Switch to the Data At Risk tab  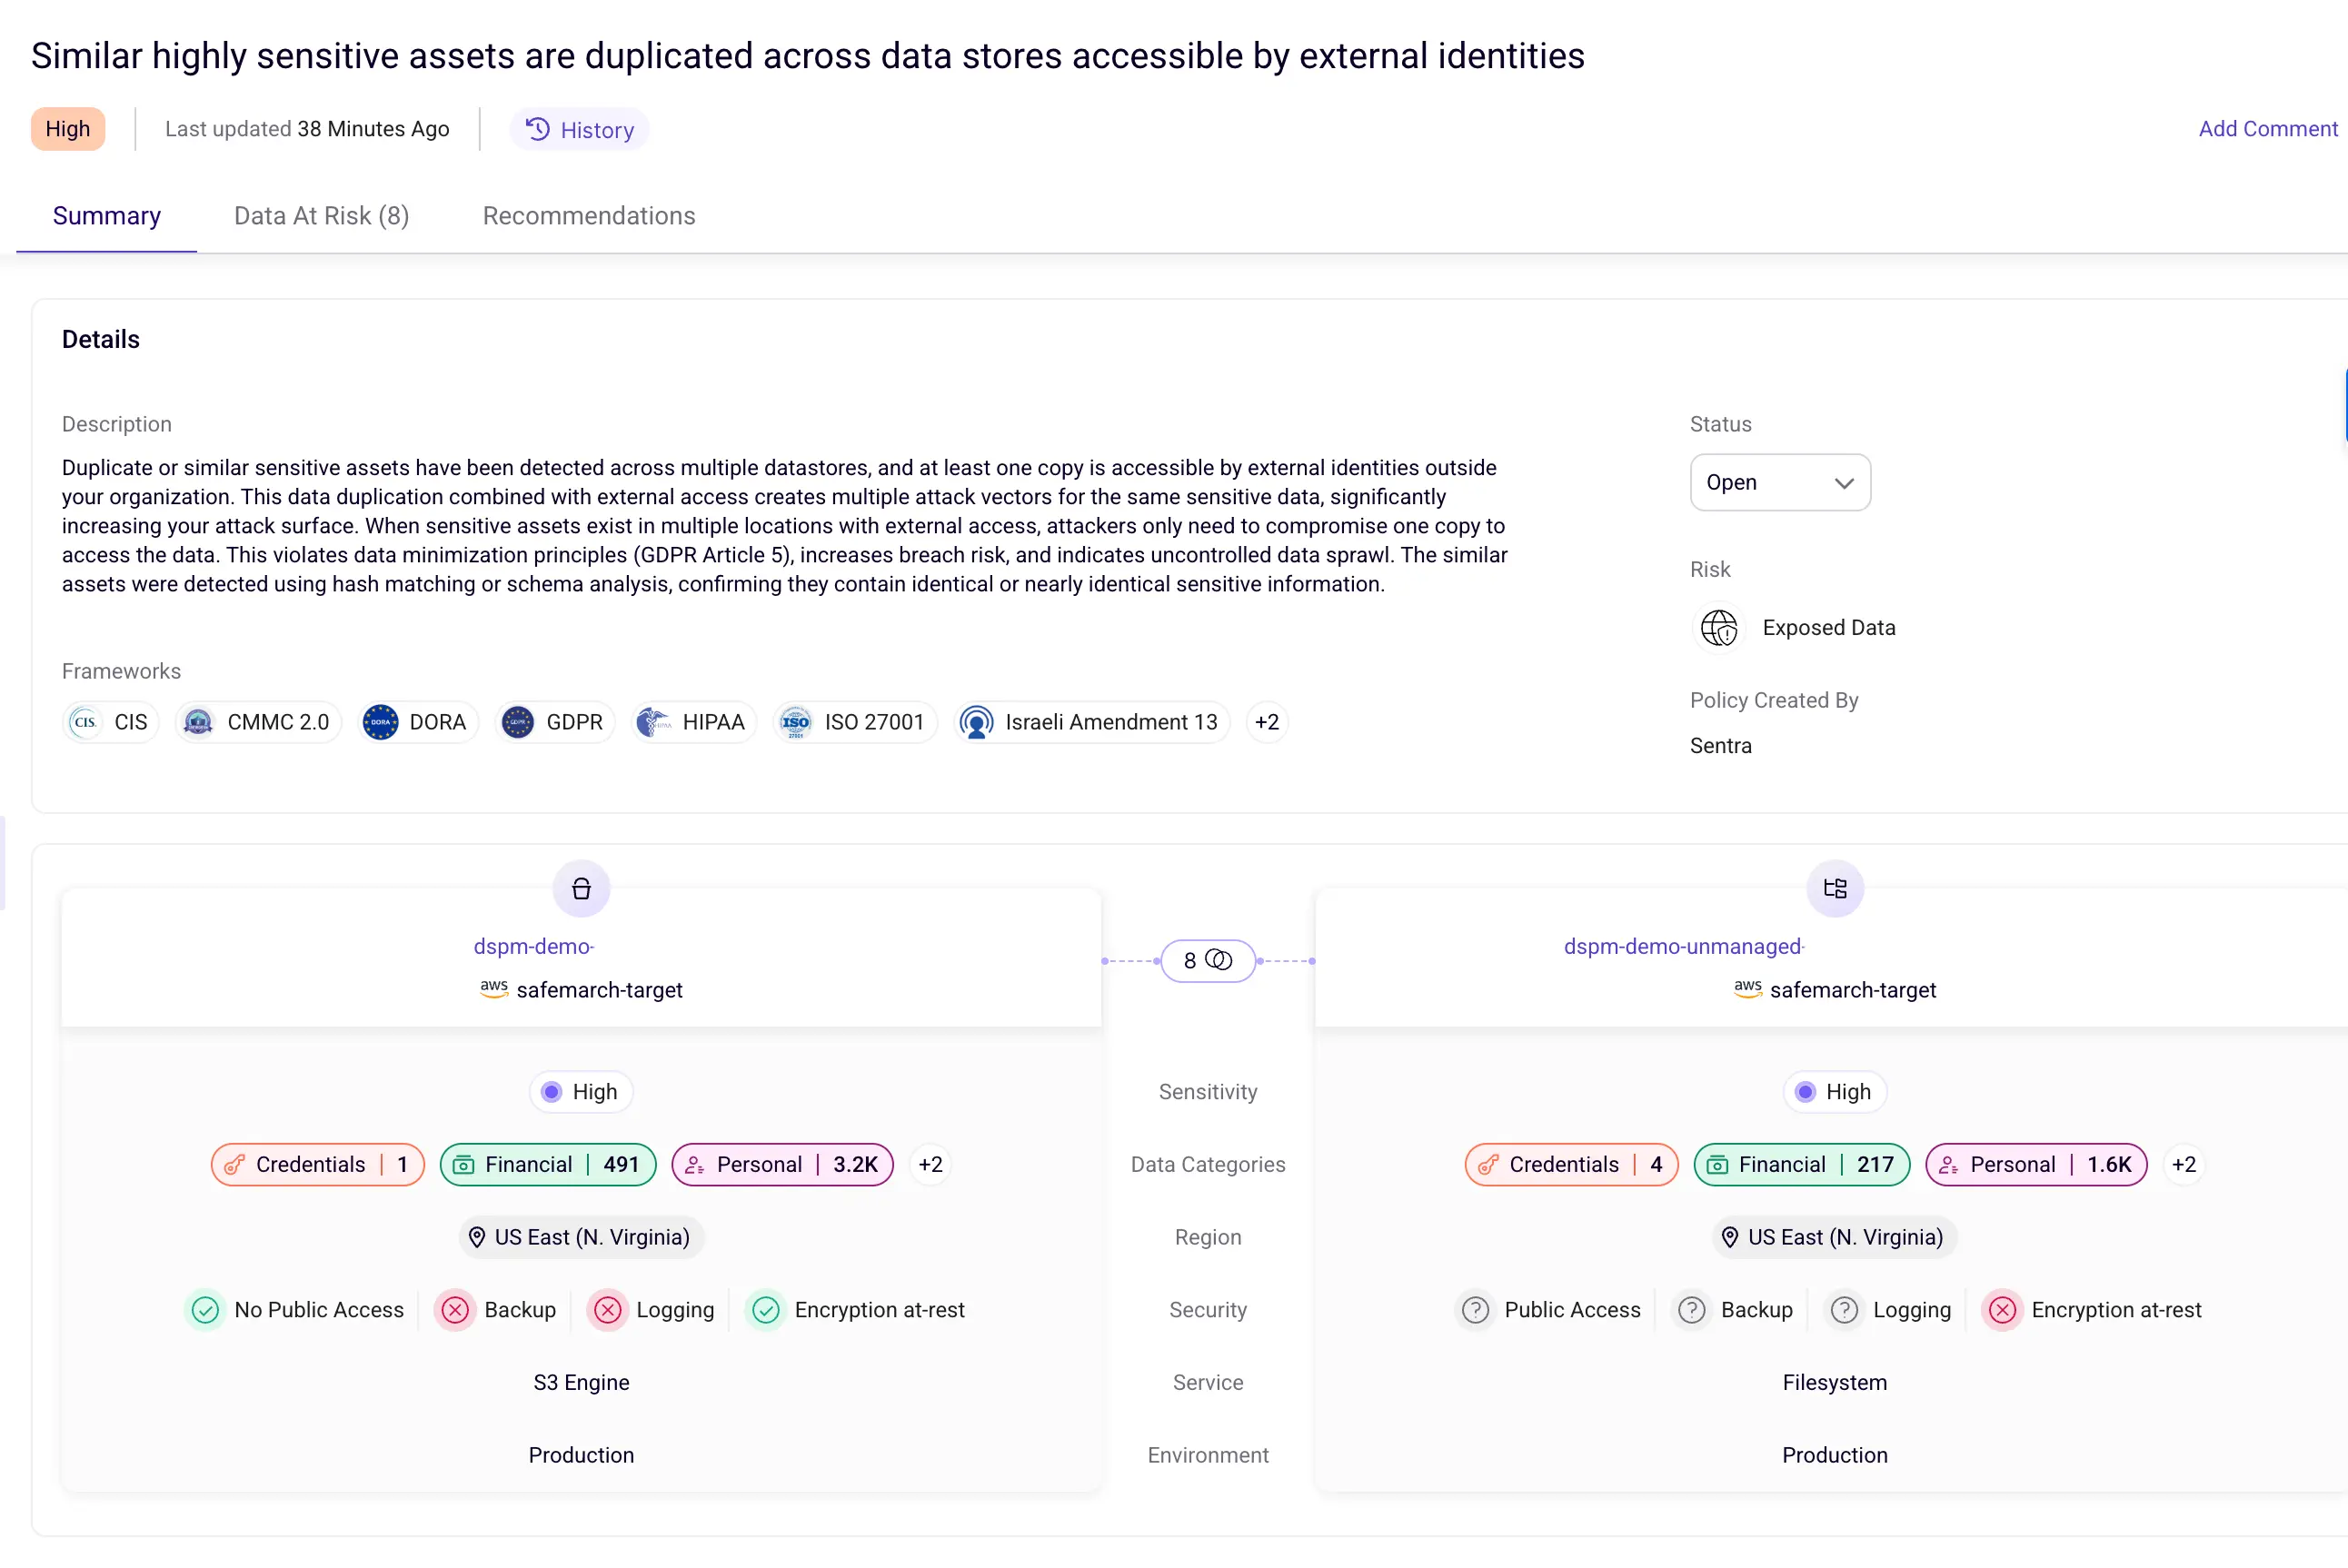point(321,215)
